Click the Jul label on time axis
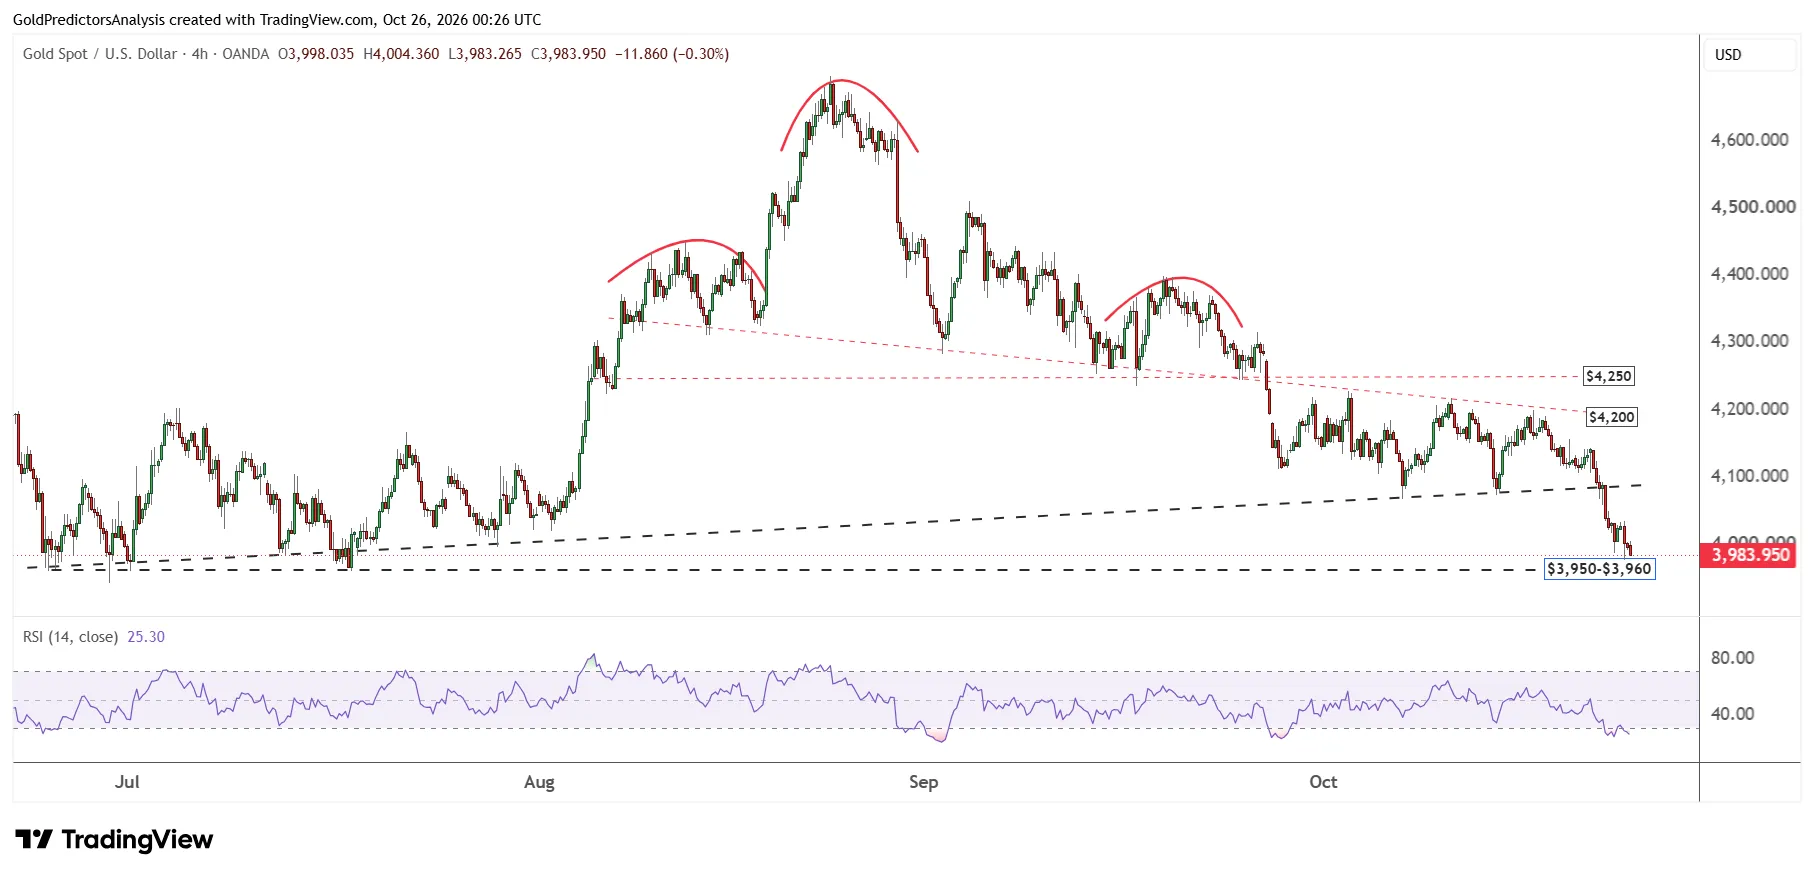Image resolution: width=1814 pixels, height=877 pixels. [x=127, y=782]
